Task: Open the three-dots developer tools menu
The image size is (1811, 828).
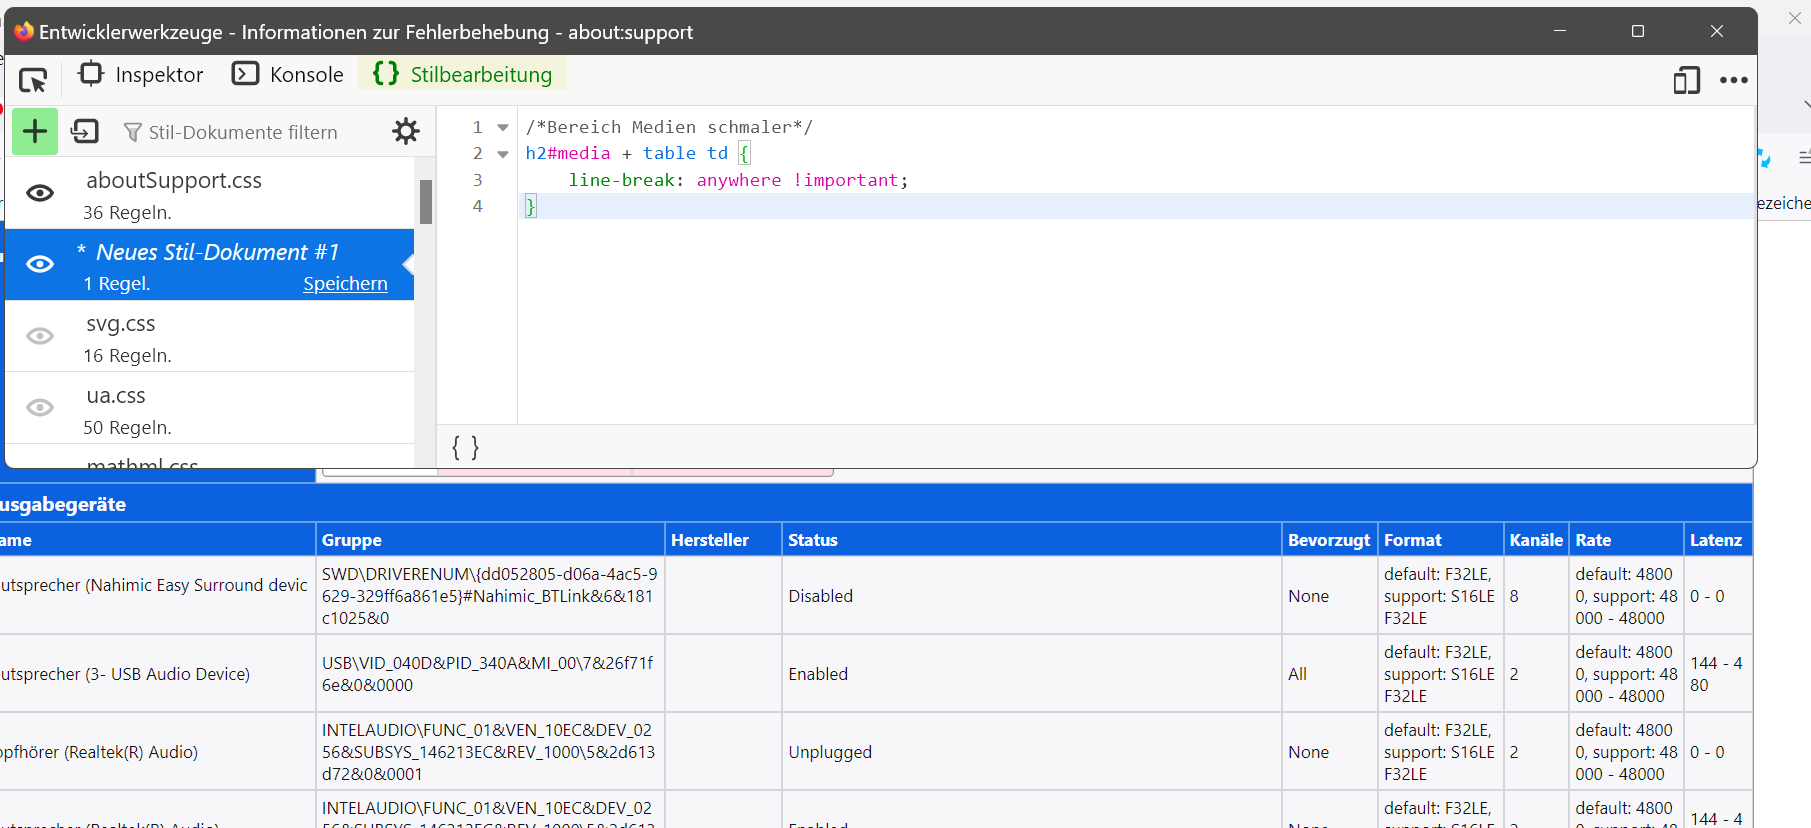Action: click(1733, 80)
